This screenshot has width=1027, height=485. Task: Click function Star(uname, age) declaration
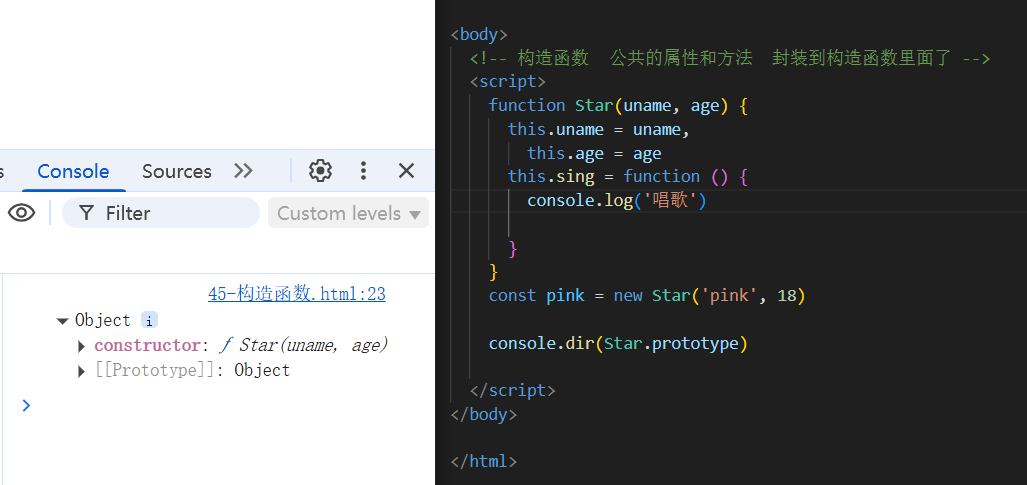click(x=618, y=106)
